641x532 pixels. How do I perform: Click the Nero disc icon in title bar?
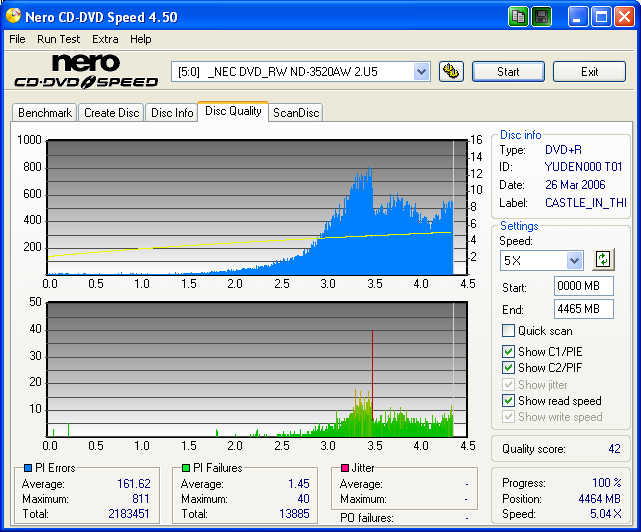tap(13, 16)
